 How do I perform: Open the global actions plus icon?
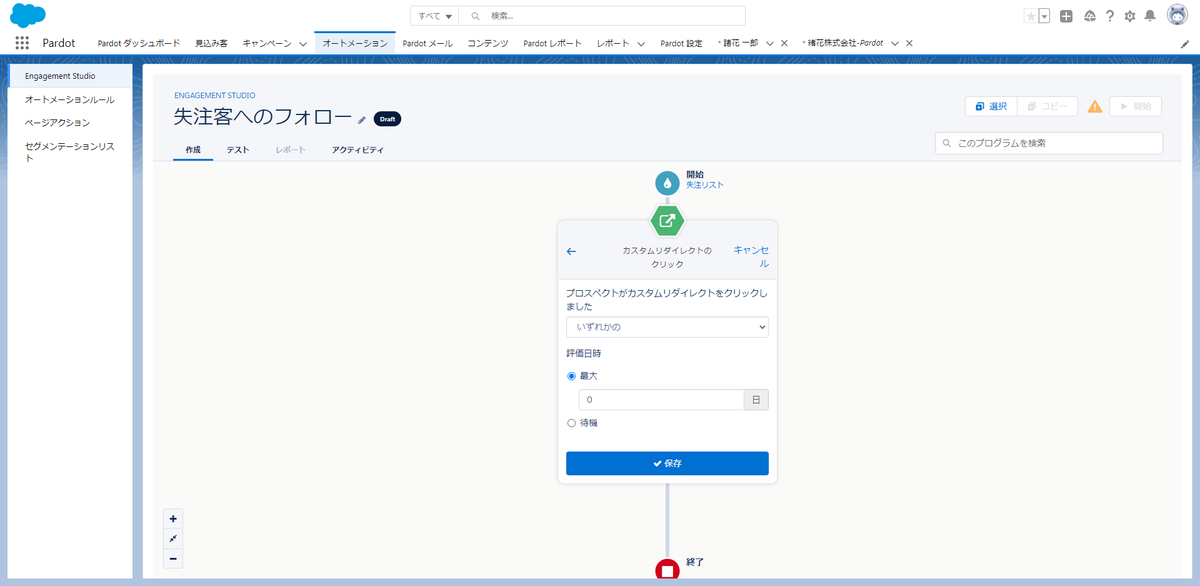(x=1066, y=16)
